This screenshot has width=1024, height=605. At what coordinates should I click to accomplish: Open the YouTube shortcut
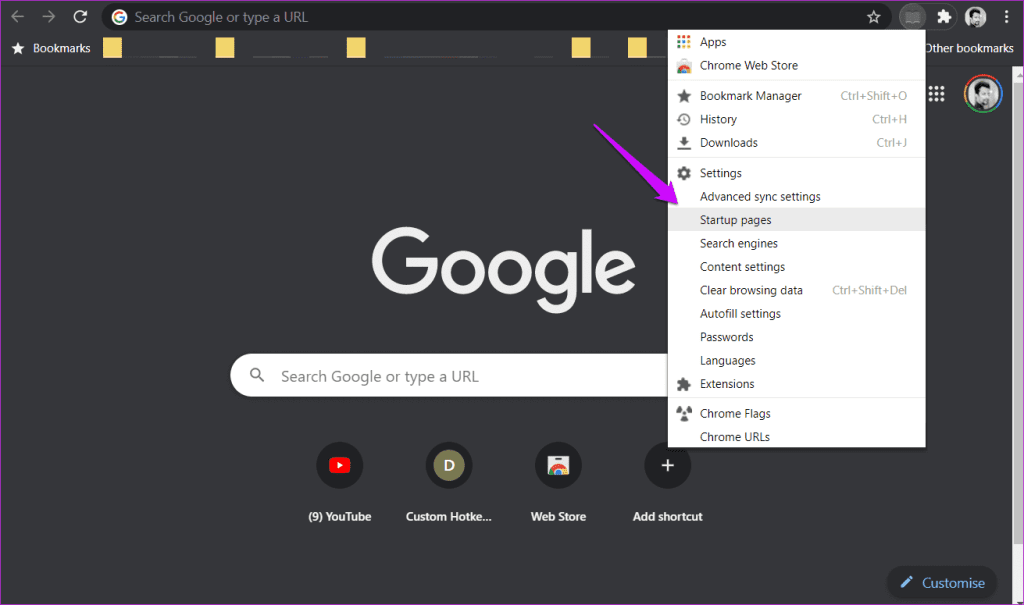point(339,464)
